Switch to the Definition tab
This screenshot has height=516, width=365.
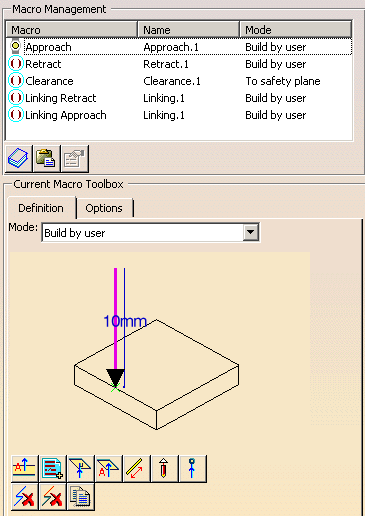pos(41,208)
